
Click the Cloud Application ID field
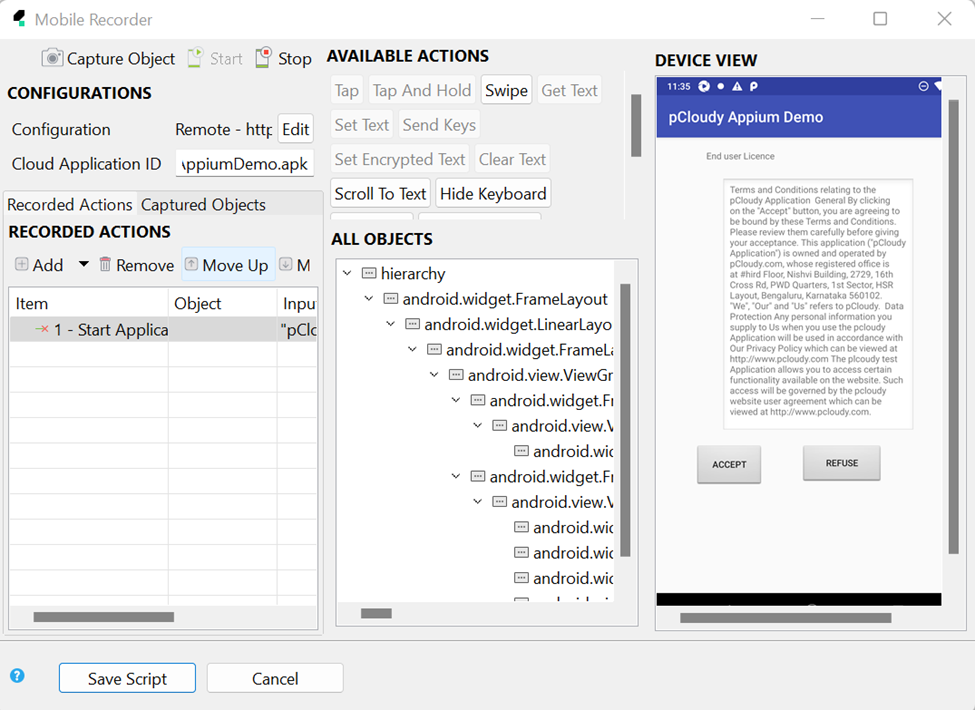coord(244,164)
